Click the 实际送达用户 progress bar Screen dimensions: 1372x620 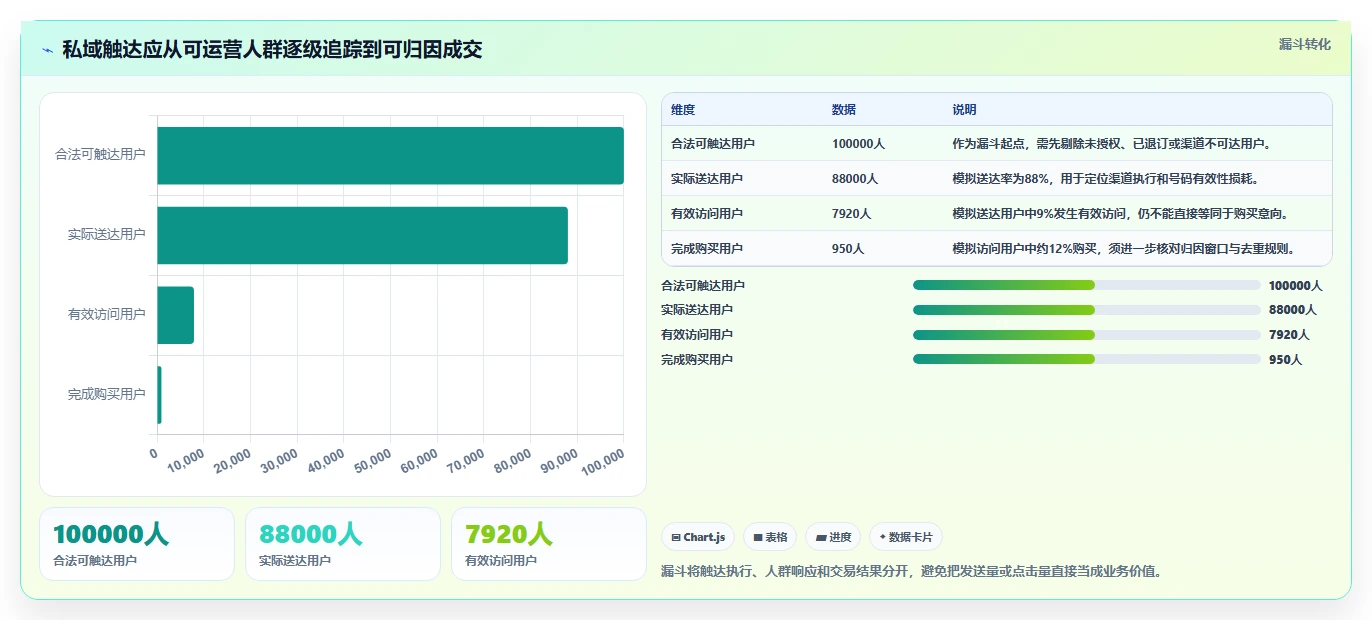point(1086,310)
